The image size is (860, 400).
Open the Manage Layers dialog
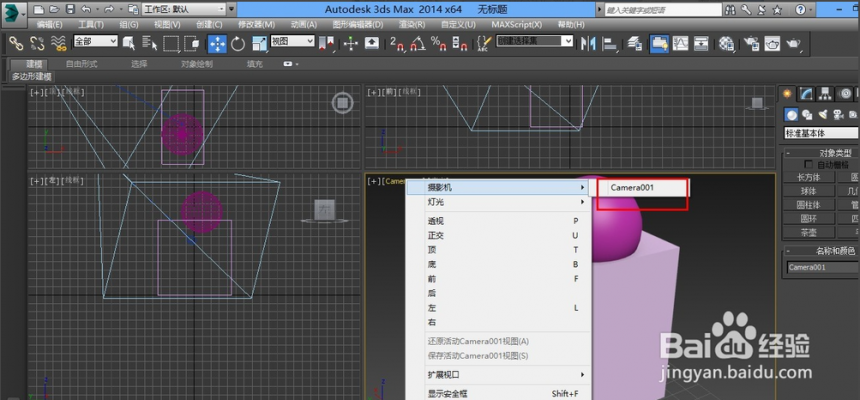[x=635, y=43]
